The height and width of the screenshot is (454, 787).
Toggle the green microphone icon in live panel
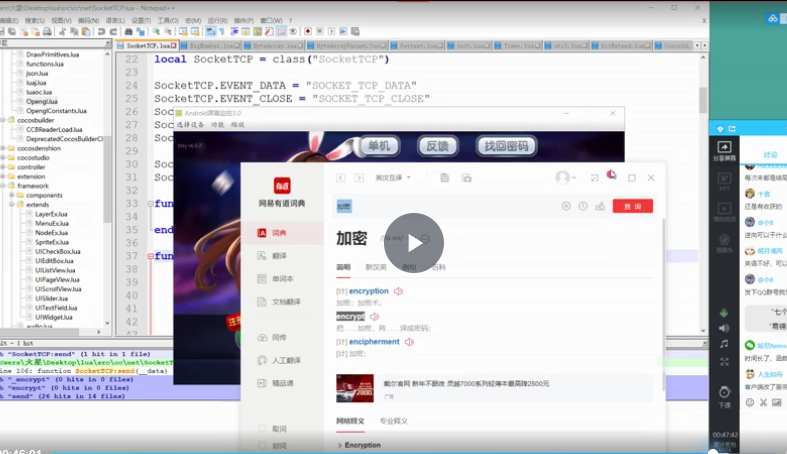coord(724,313)
